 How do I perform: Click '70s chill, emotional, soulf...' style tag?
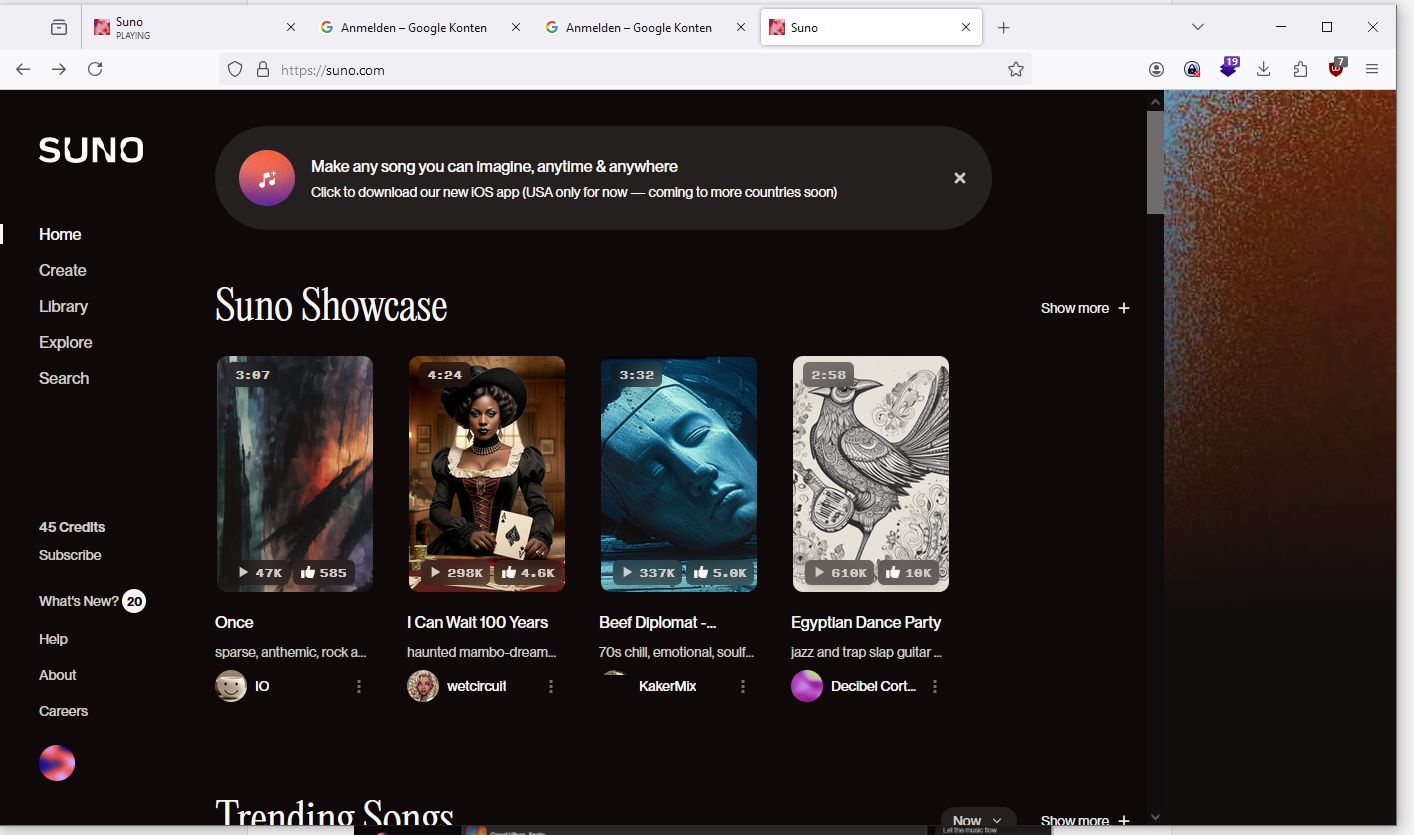tap(676, 652)
